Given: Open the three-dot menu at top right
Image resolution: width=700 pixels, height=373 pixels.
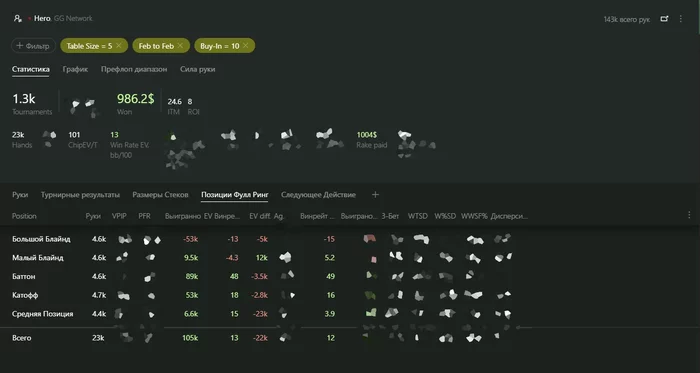Looking at the screenshot, I should (x=680, y=19).
